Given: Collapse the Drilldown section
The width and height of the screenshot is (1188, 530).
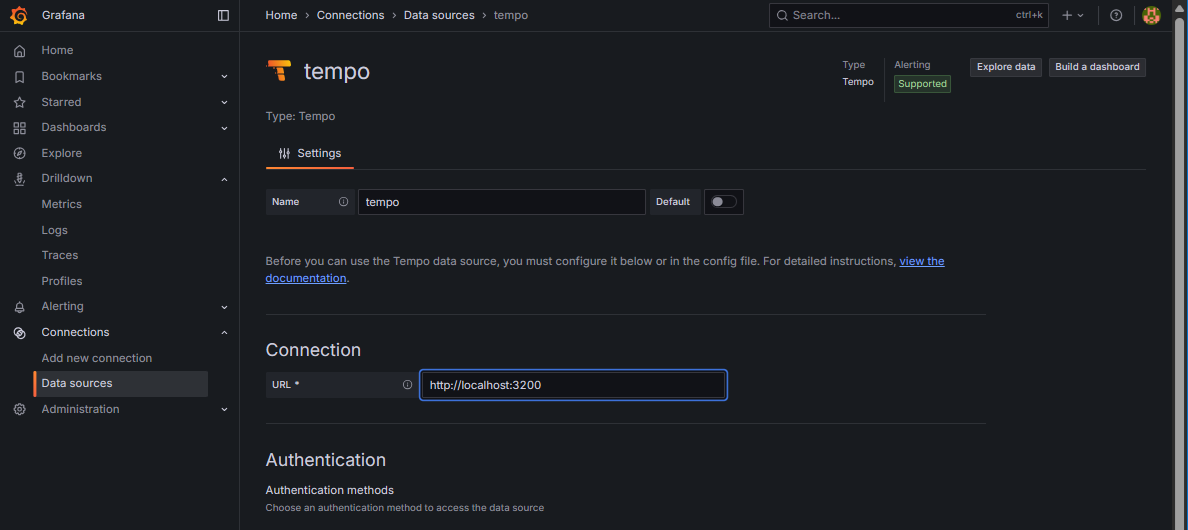Looking at the screenshot, I should [x=224, y=179].
